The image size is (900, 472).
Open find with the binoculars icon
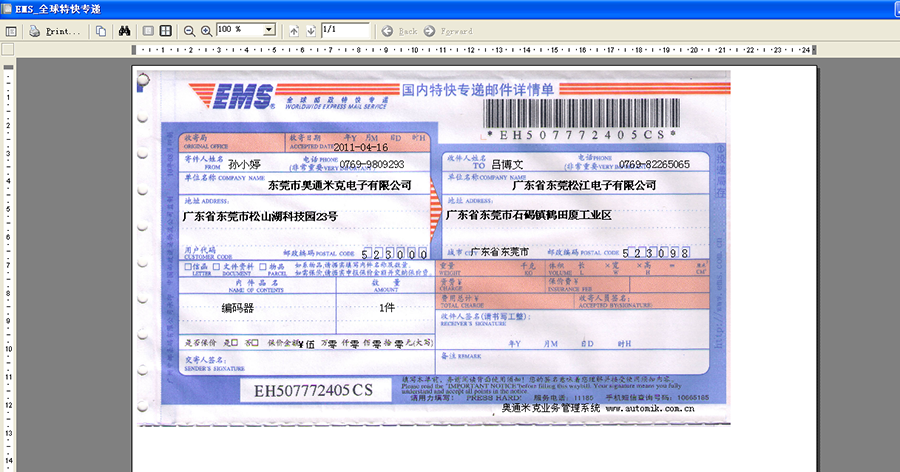tap(124, 31)
